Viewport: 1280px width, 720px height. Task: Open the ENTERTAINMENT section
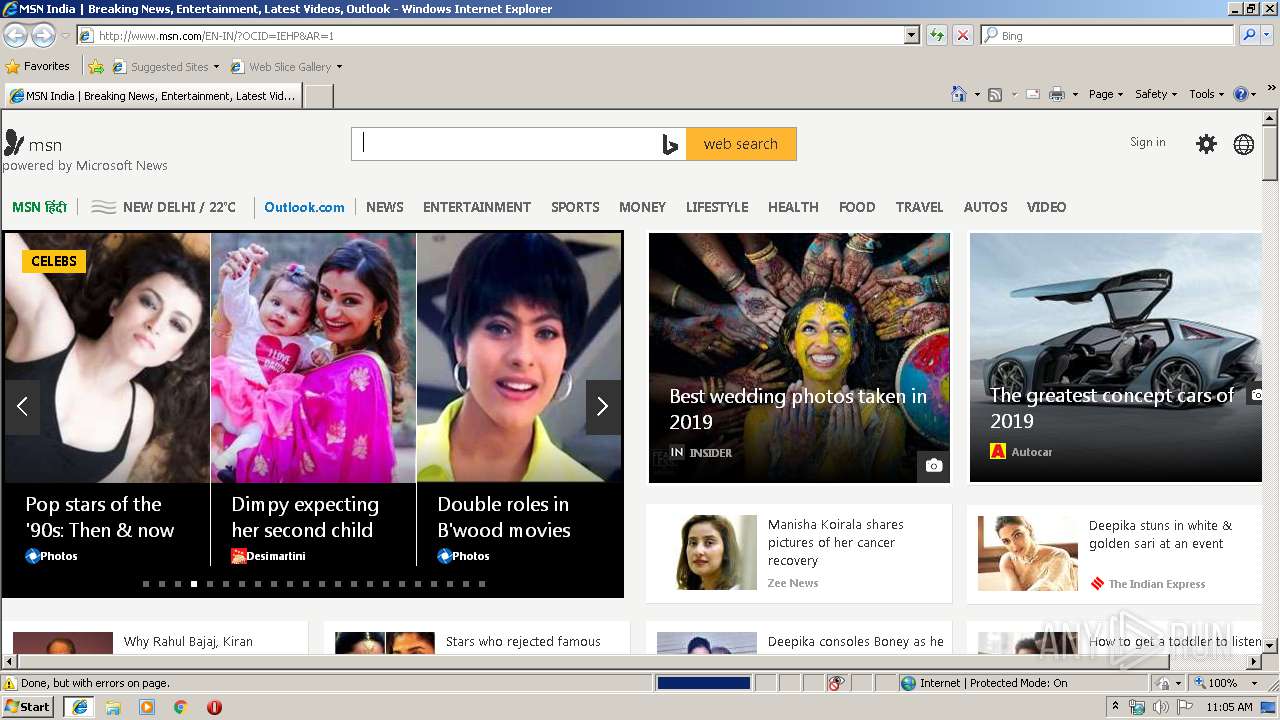(x=477, y=207)
